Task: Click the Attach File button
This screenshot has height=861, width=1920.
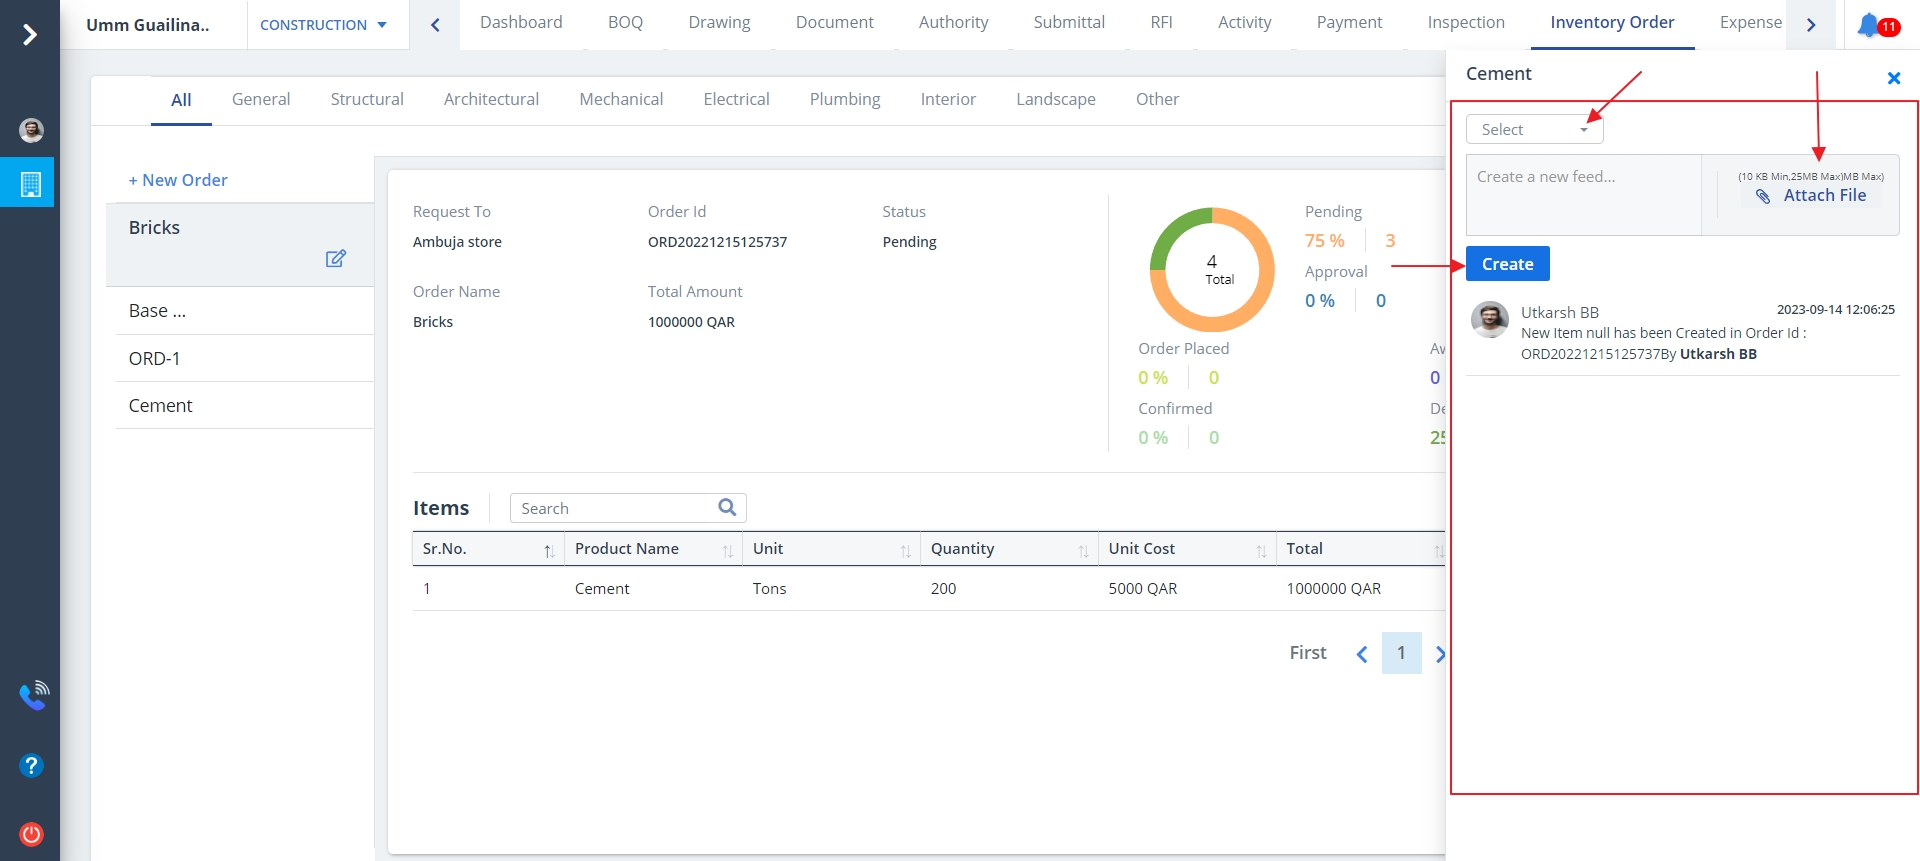Action: point(1811,196)
